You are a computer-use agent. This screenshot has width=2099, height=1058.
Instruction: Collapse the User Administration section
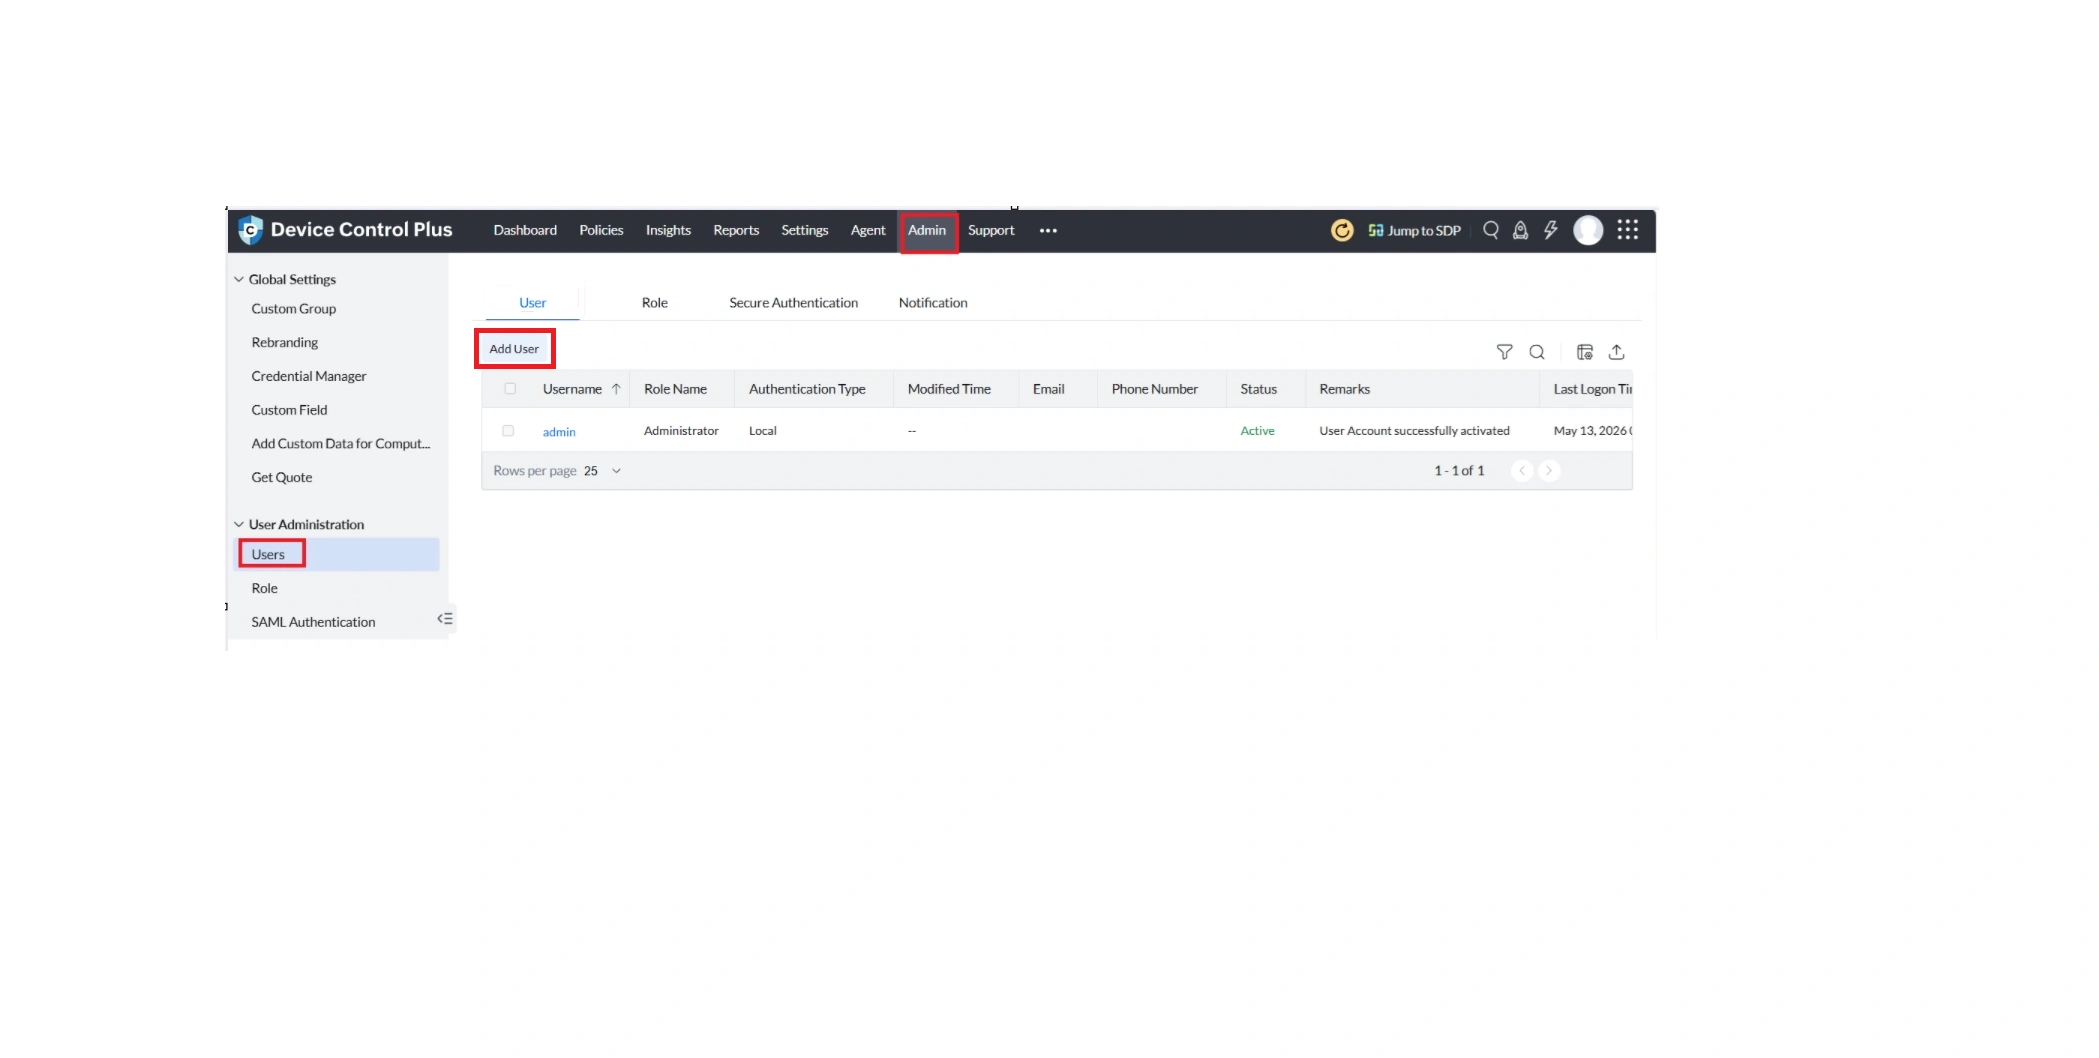(239, 525)
